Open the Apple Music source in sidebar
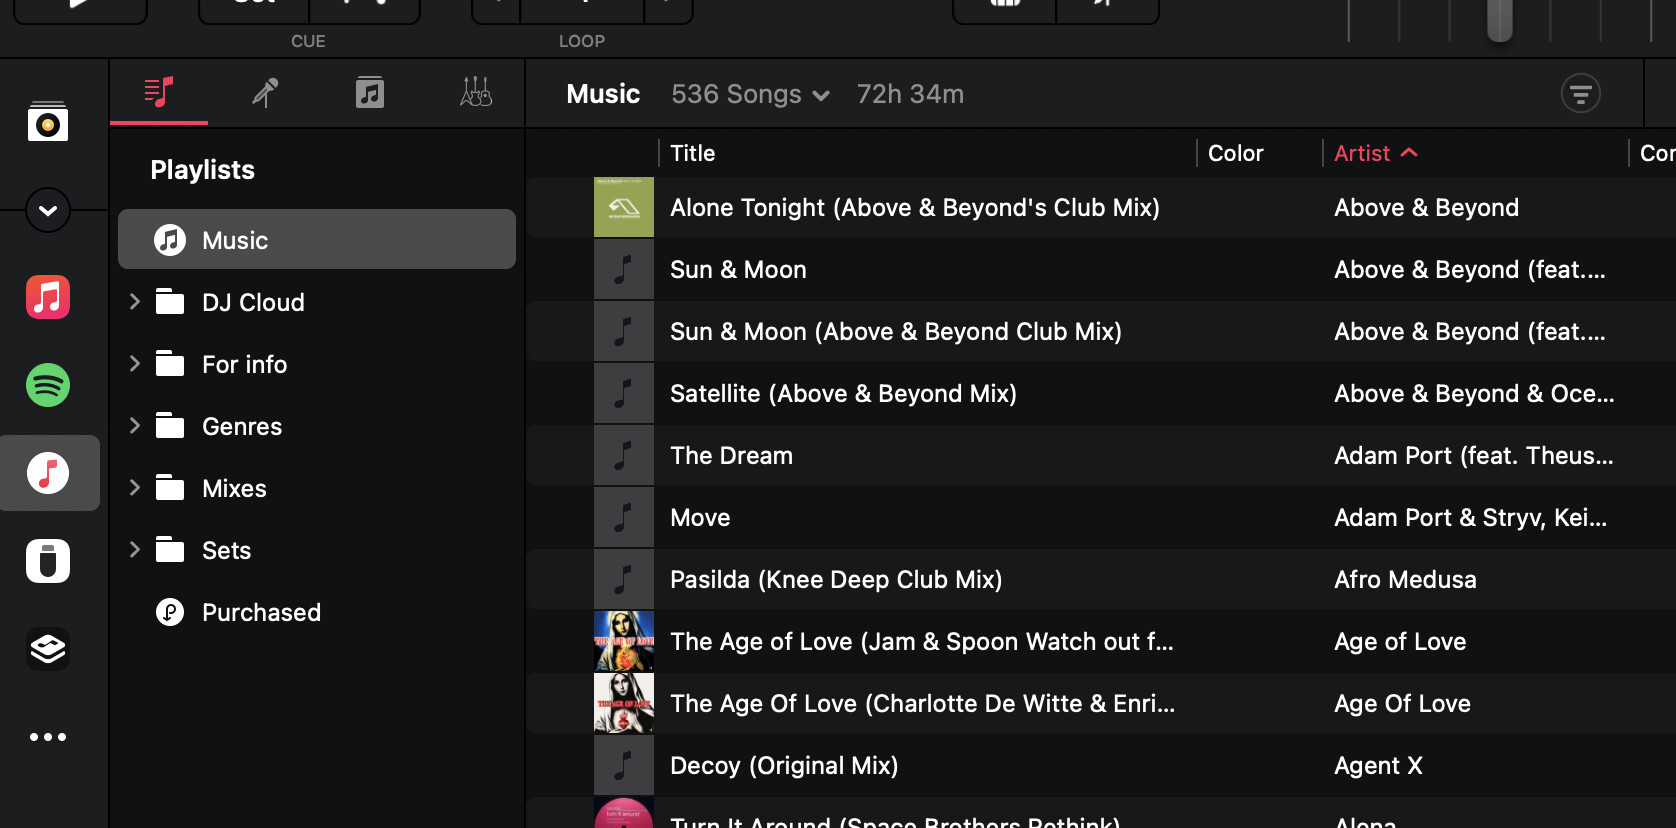This screenshot has width=1676, height=828. pos(48,297)
